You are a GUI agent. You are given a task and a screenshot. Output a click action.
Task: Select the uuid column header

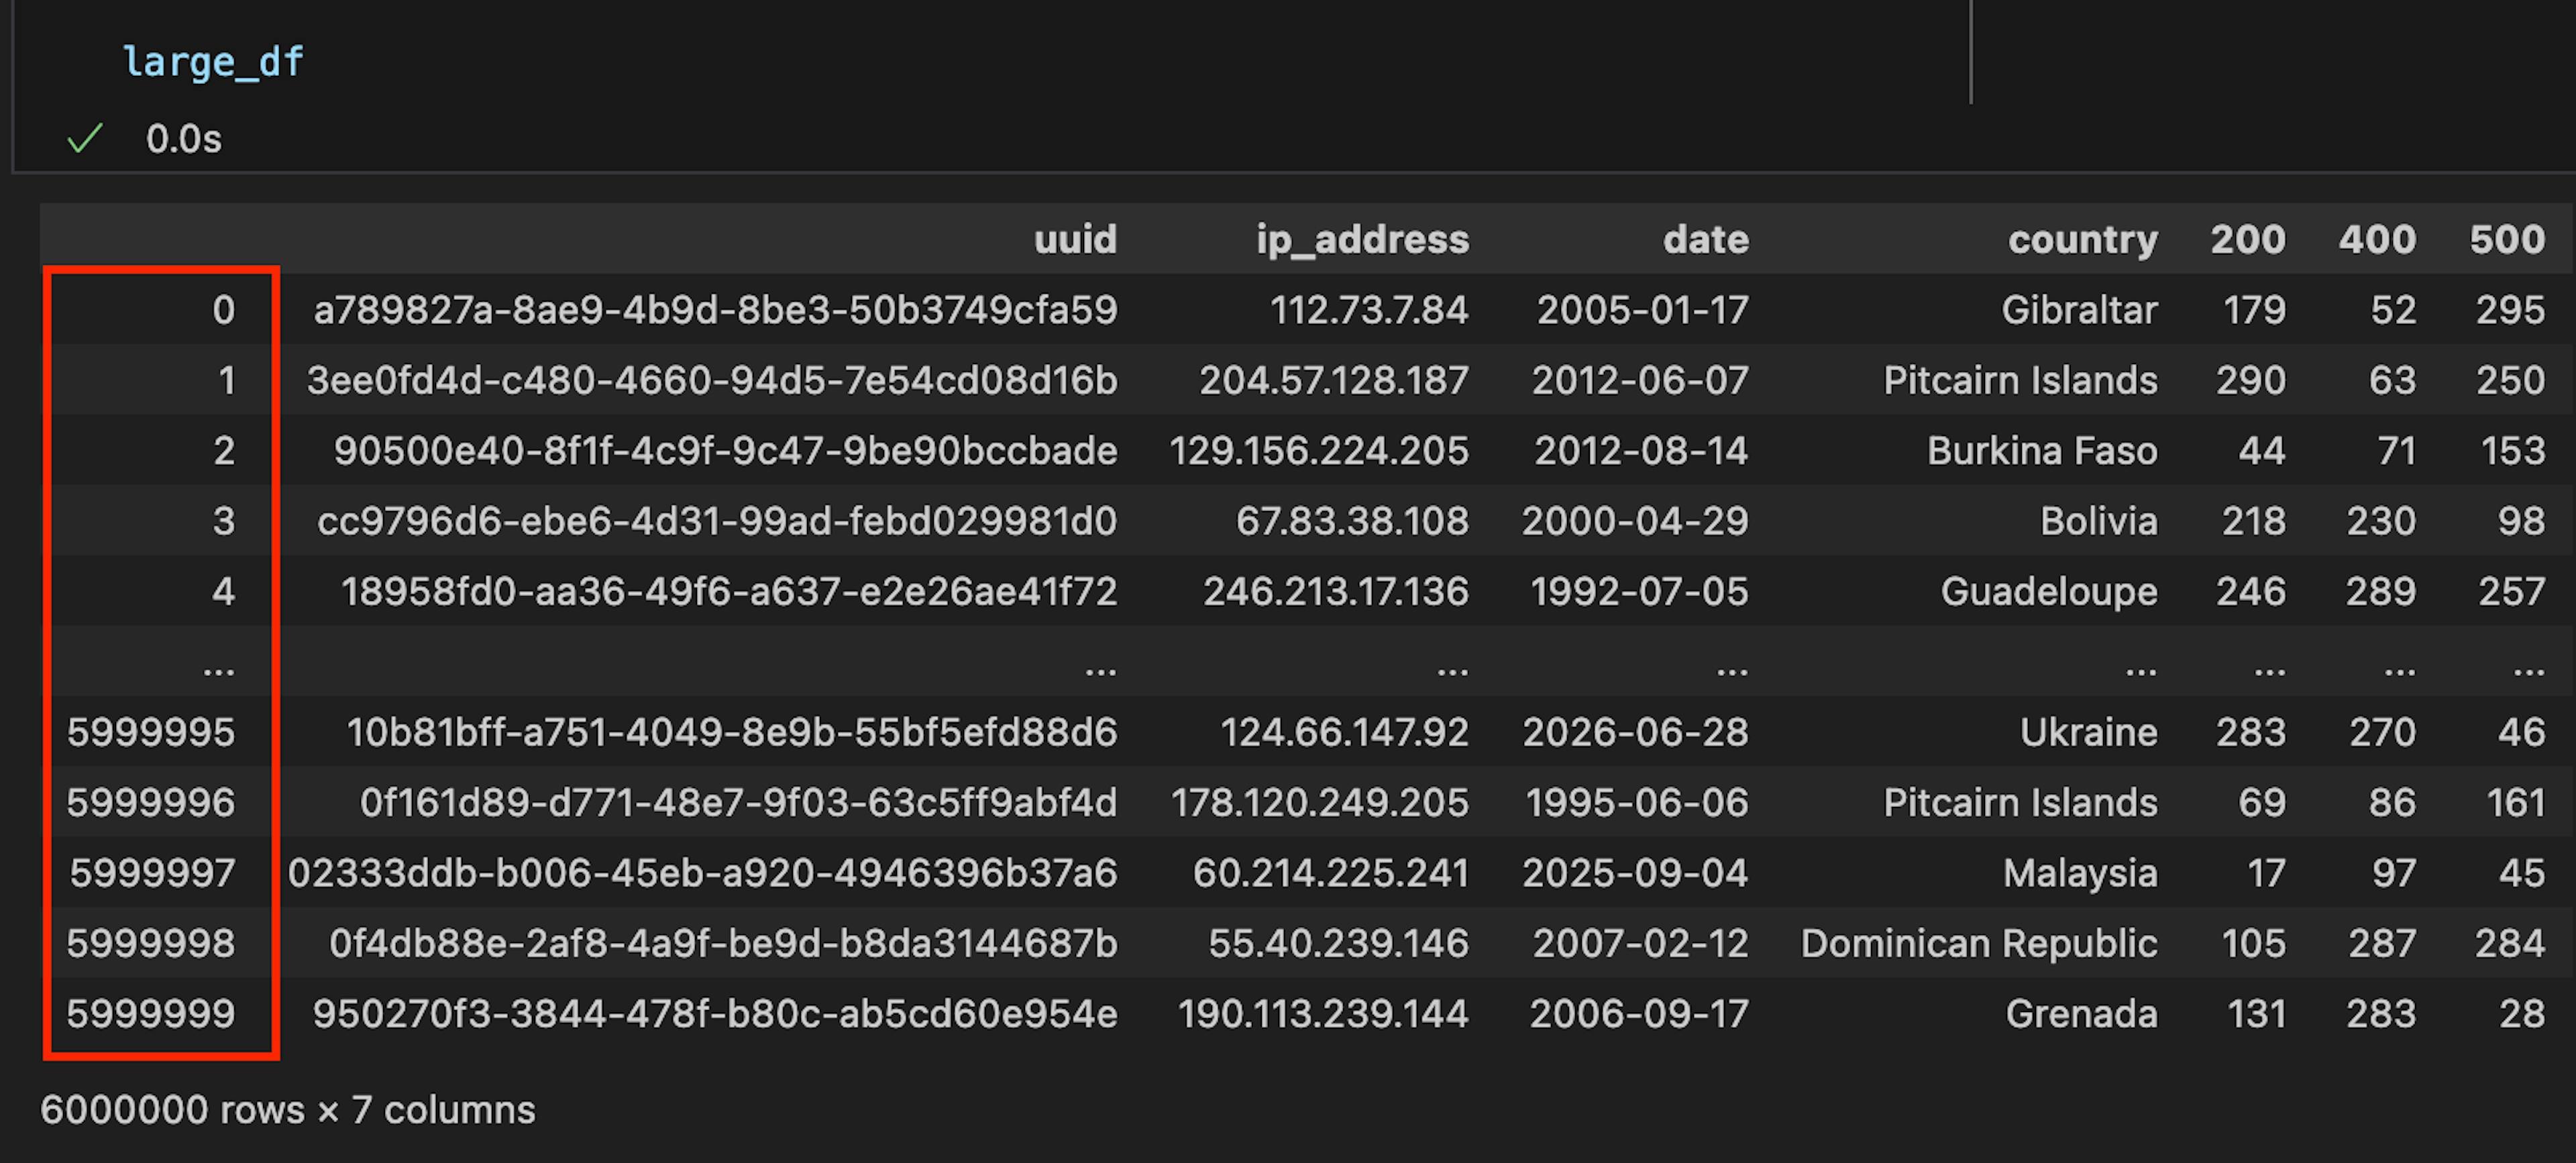click(x=1075, y=240)
